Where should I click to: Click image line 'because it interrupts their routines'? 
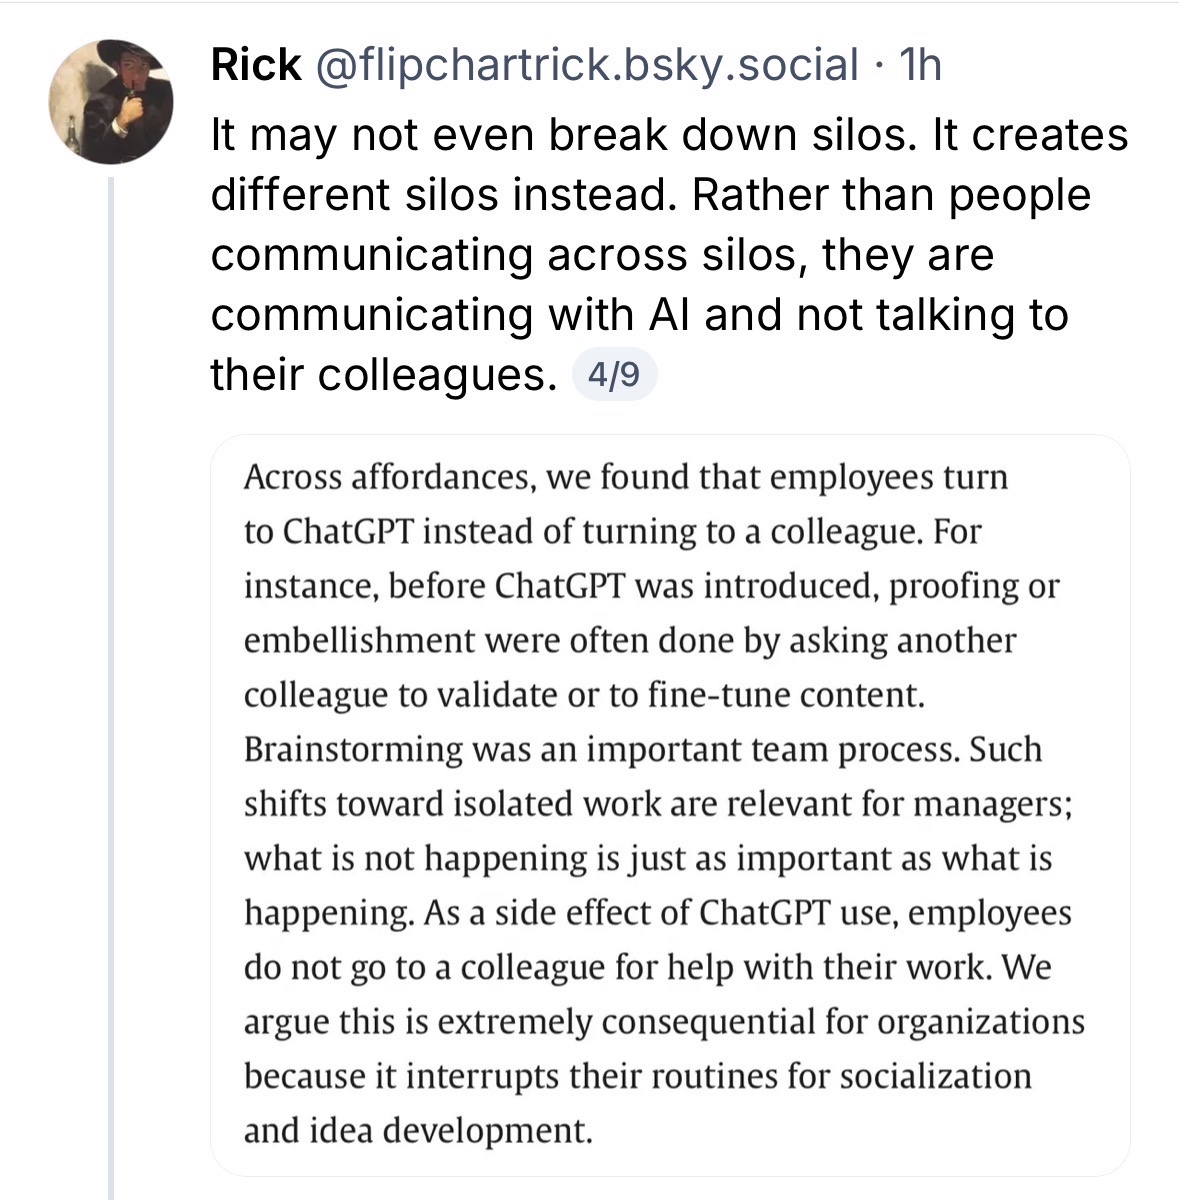638,1075
